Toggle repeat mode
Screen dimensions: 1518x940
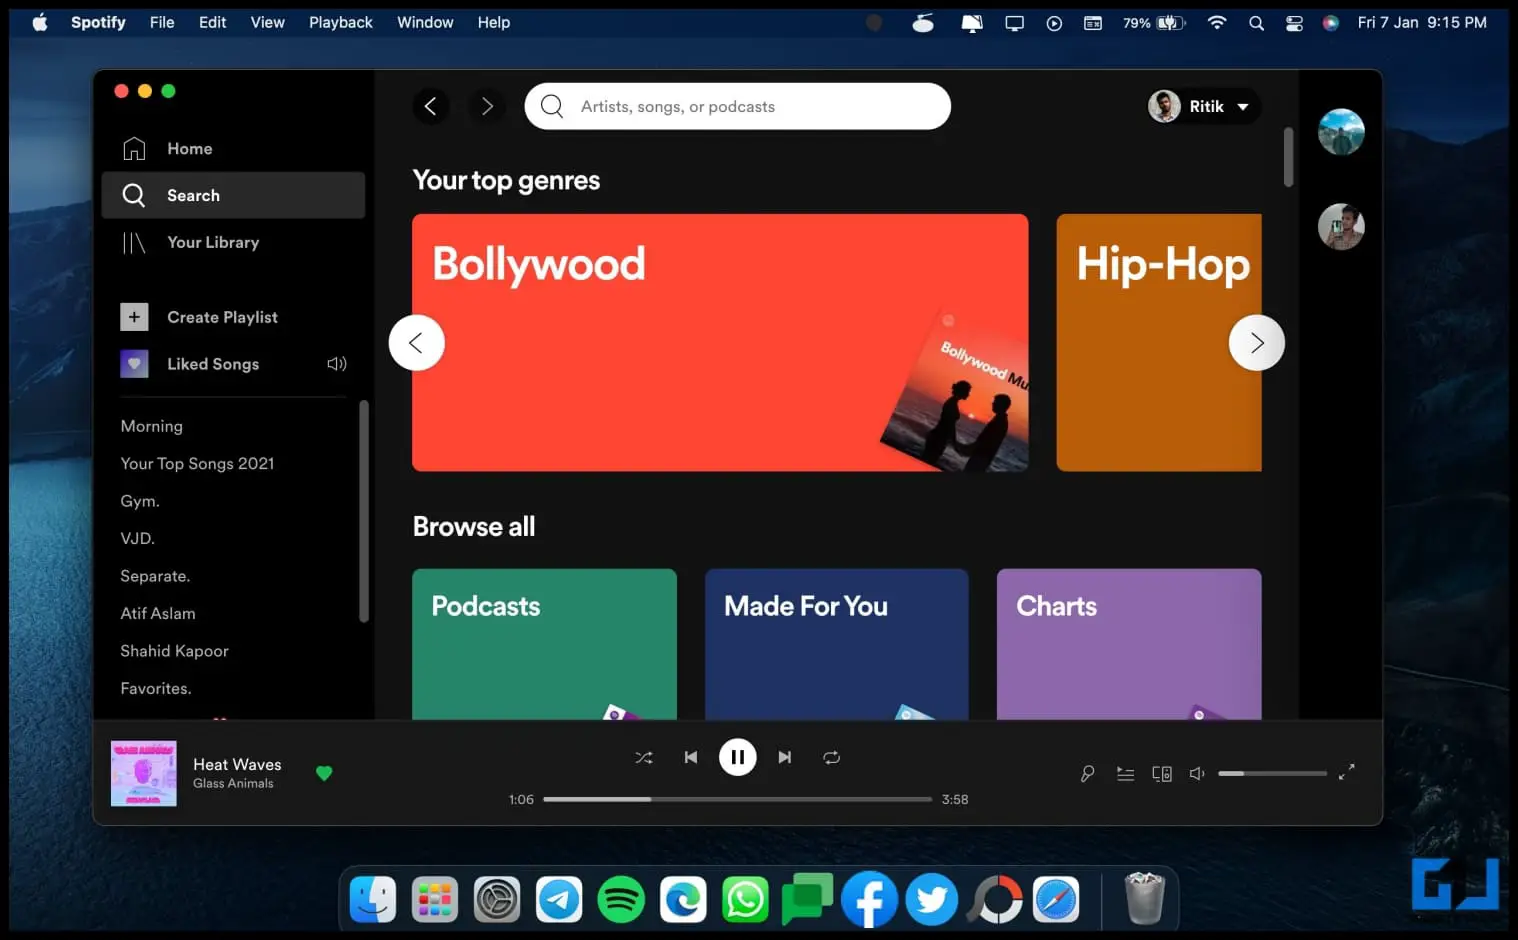pos(831,758)
